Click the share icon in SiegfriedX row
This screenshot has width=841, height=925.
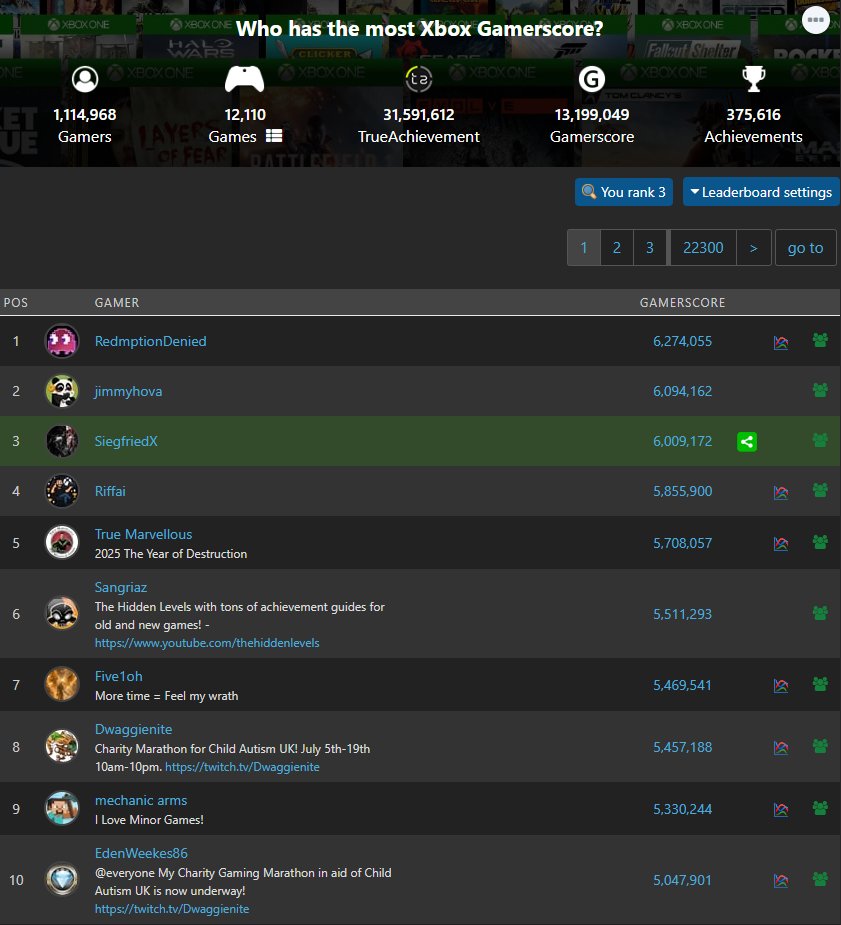747,441
